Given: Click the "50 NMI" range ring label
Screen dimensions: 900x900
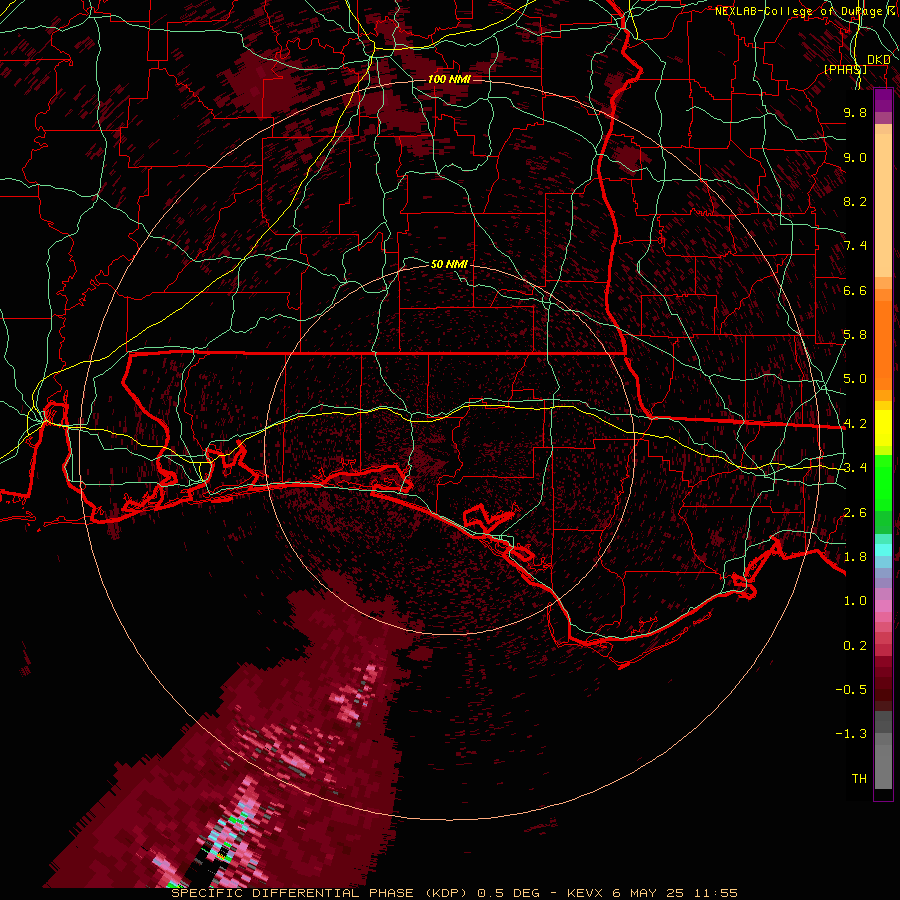Looking at the screenshot, I should [449, 264].
